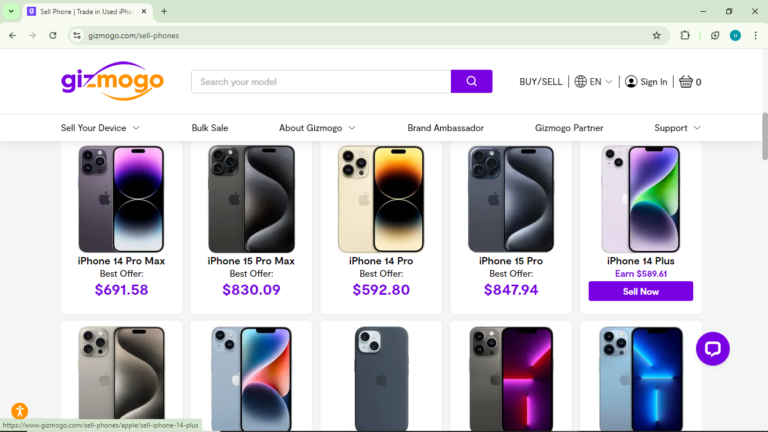Screen dimensions: 768x432
Task: Expand the Sell Your Device menu
Action: click(x=100, y=128)
